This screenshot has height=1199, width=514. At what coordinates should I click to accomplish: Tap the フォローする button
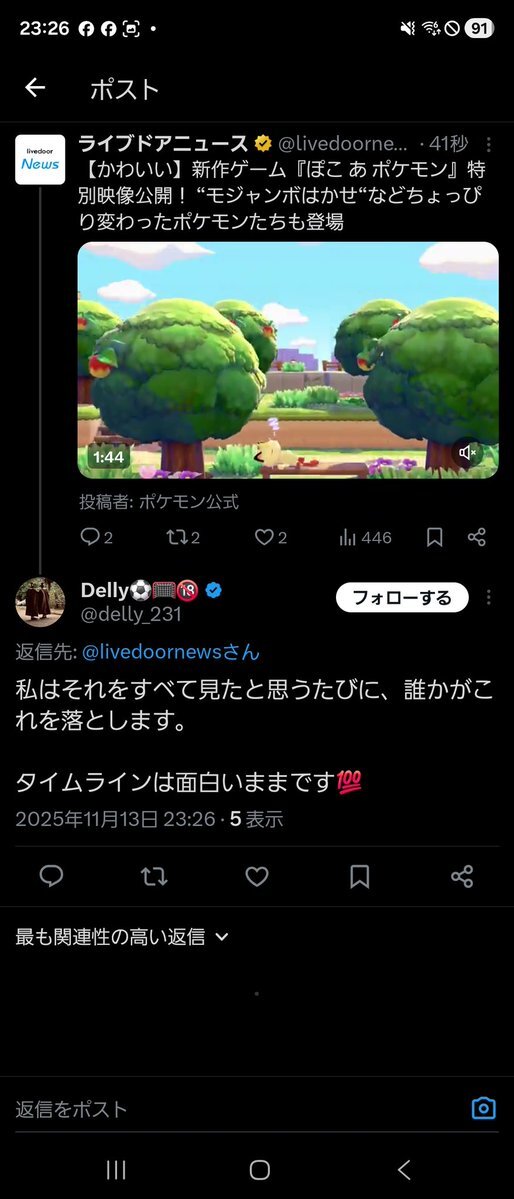click(x=402, y=597)
